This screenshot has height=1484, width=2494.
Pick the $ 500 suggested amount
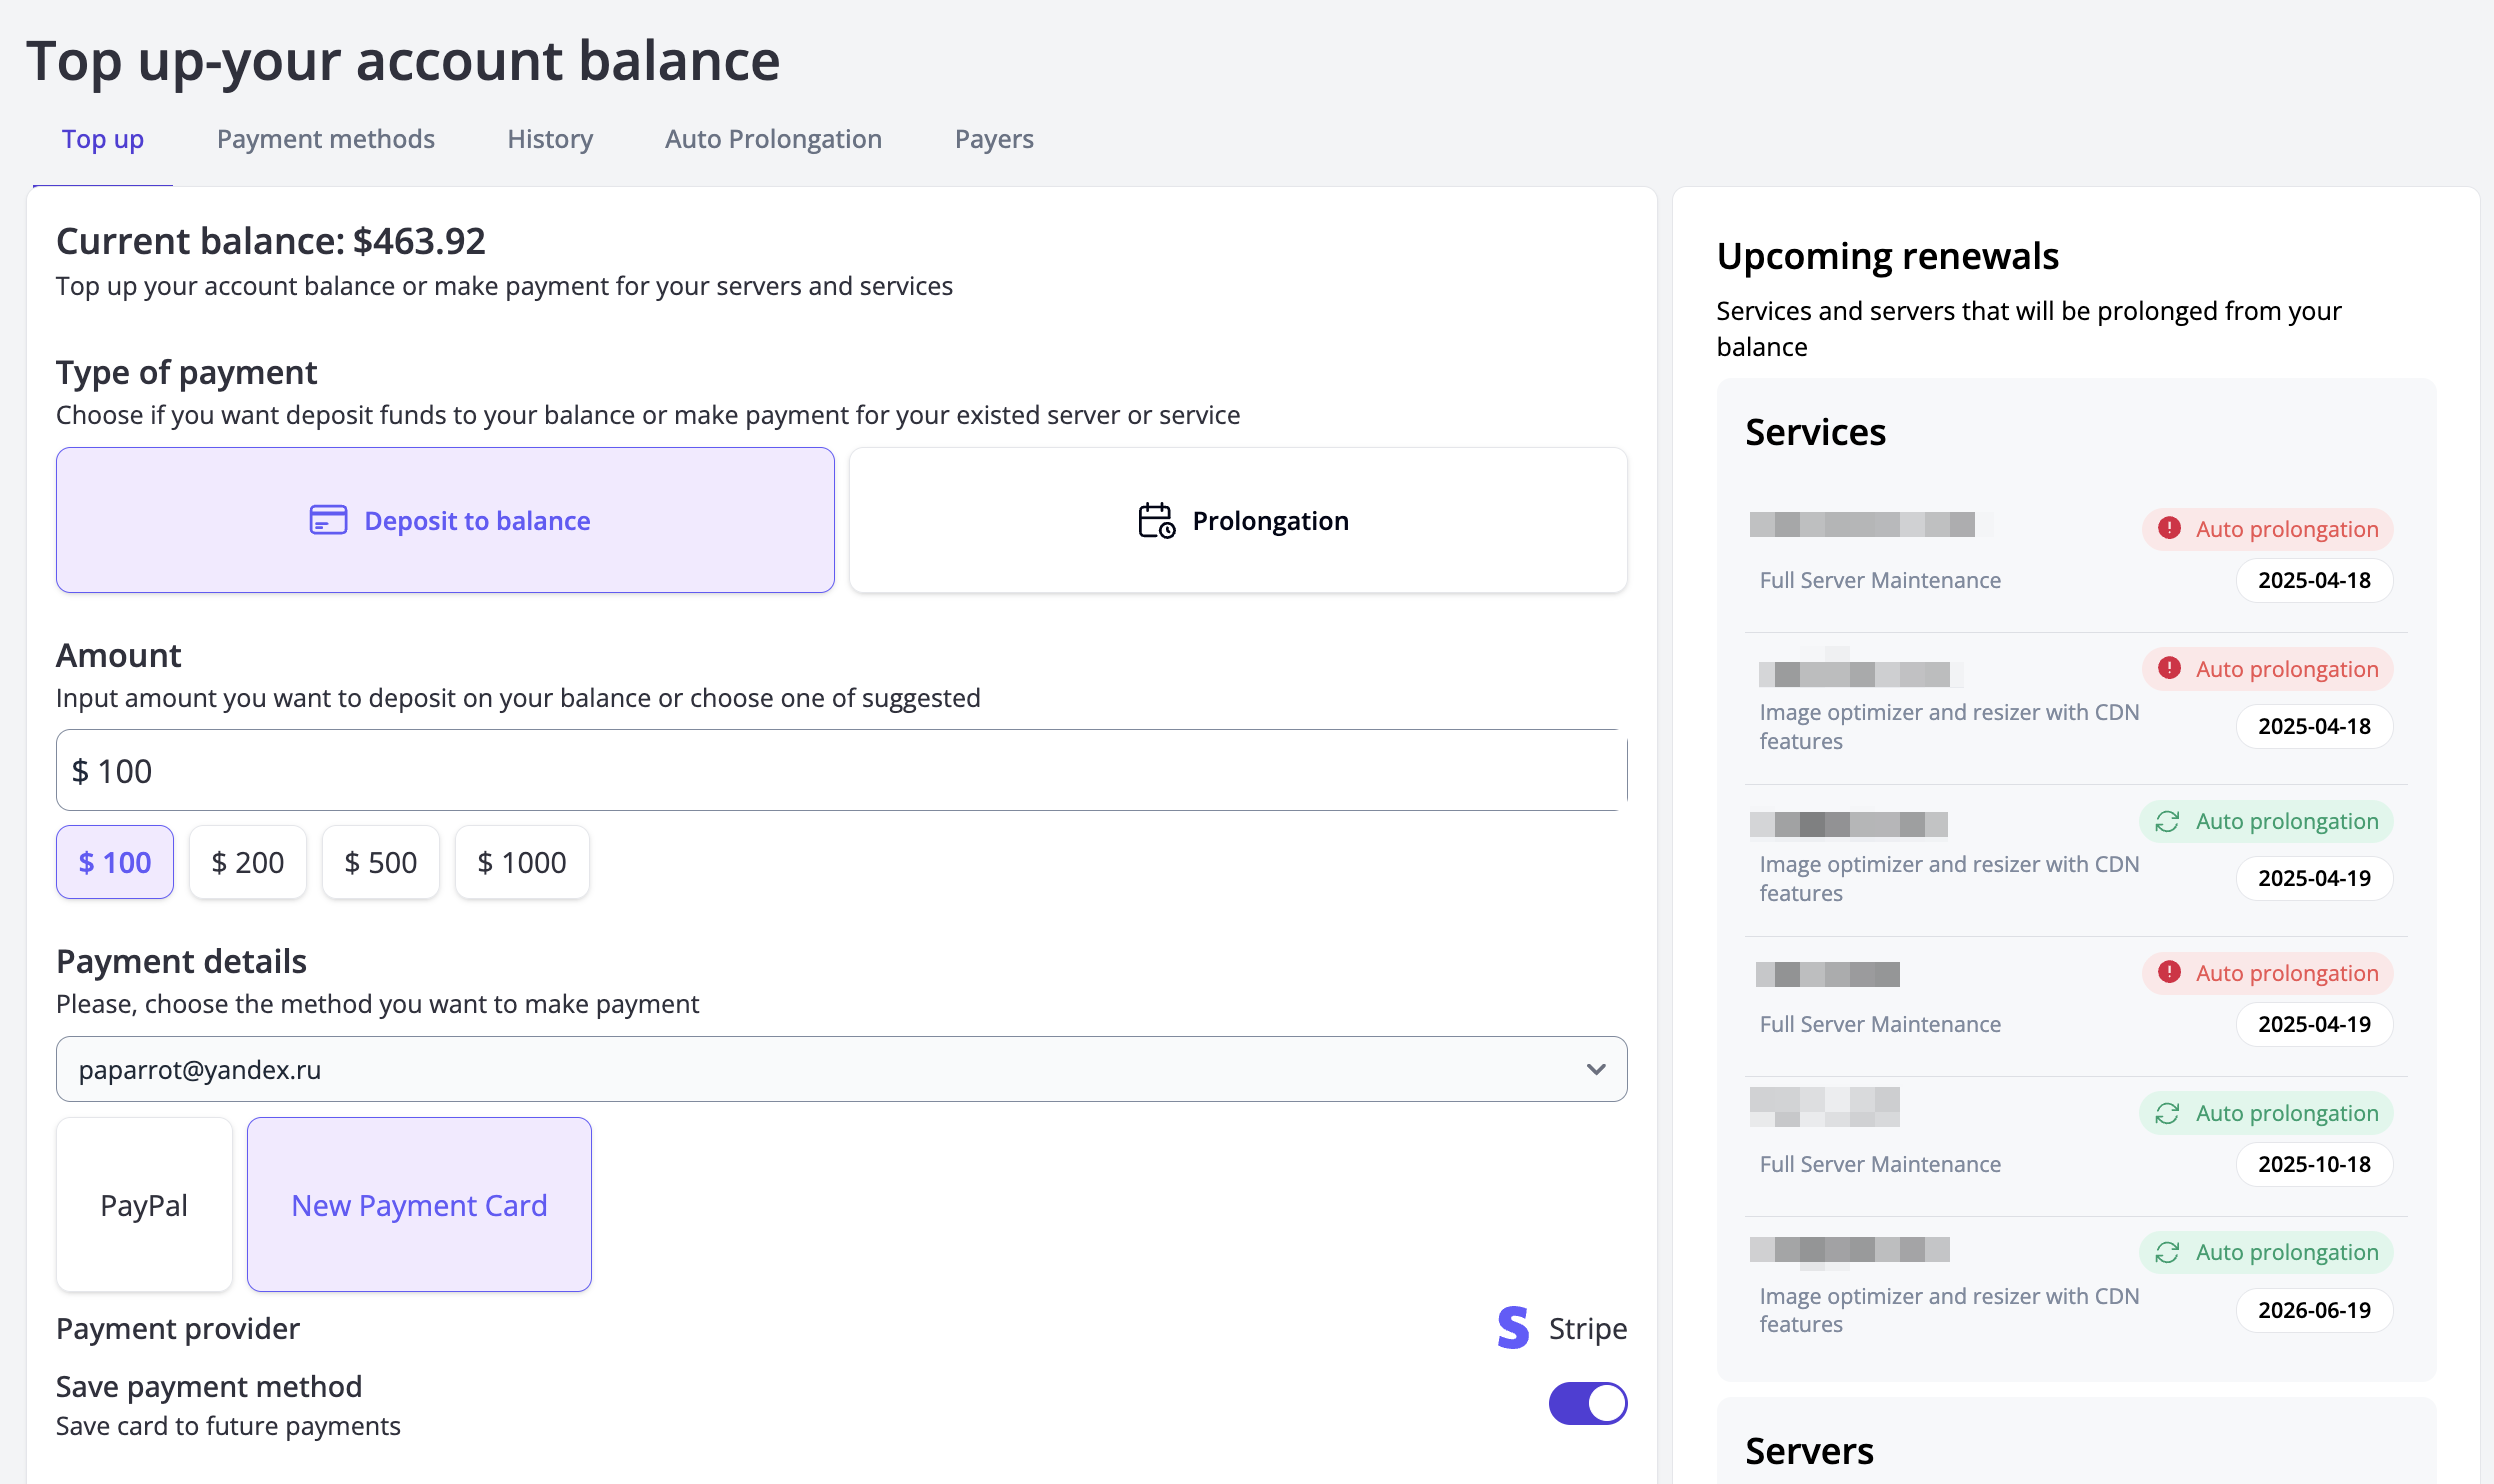coord(380,862)
